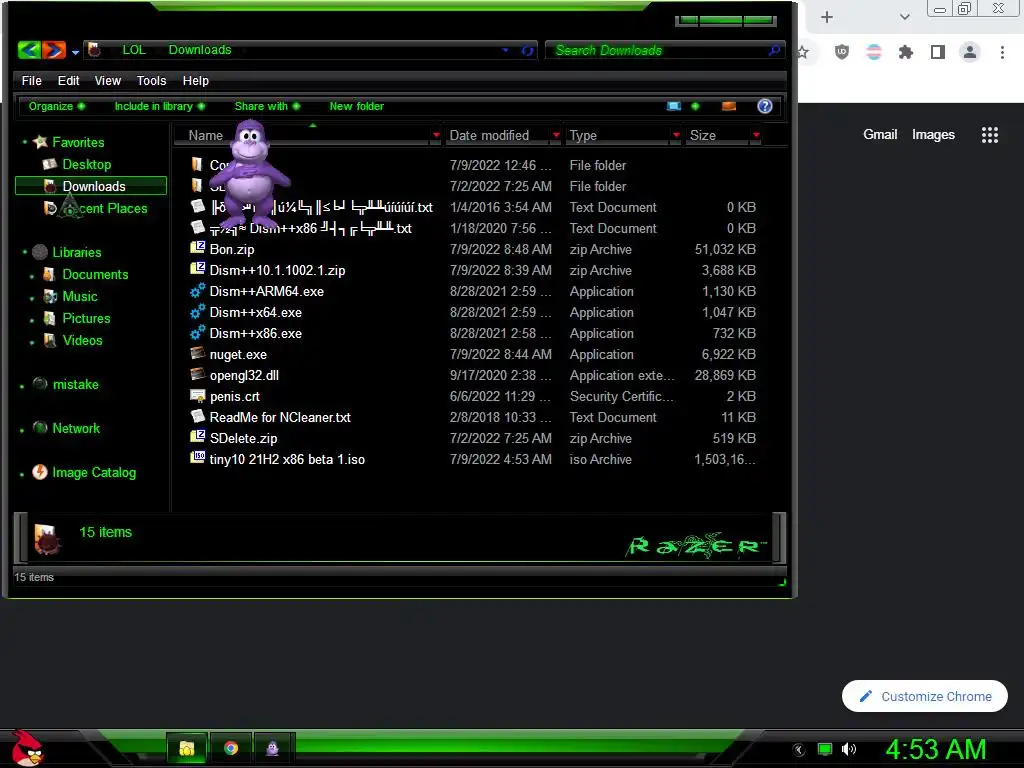Image resolution: width=1024 pixels, height=768 pixels.
Task: Open the Gmail link in Chrome
Action: point(880,135)
